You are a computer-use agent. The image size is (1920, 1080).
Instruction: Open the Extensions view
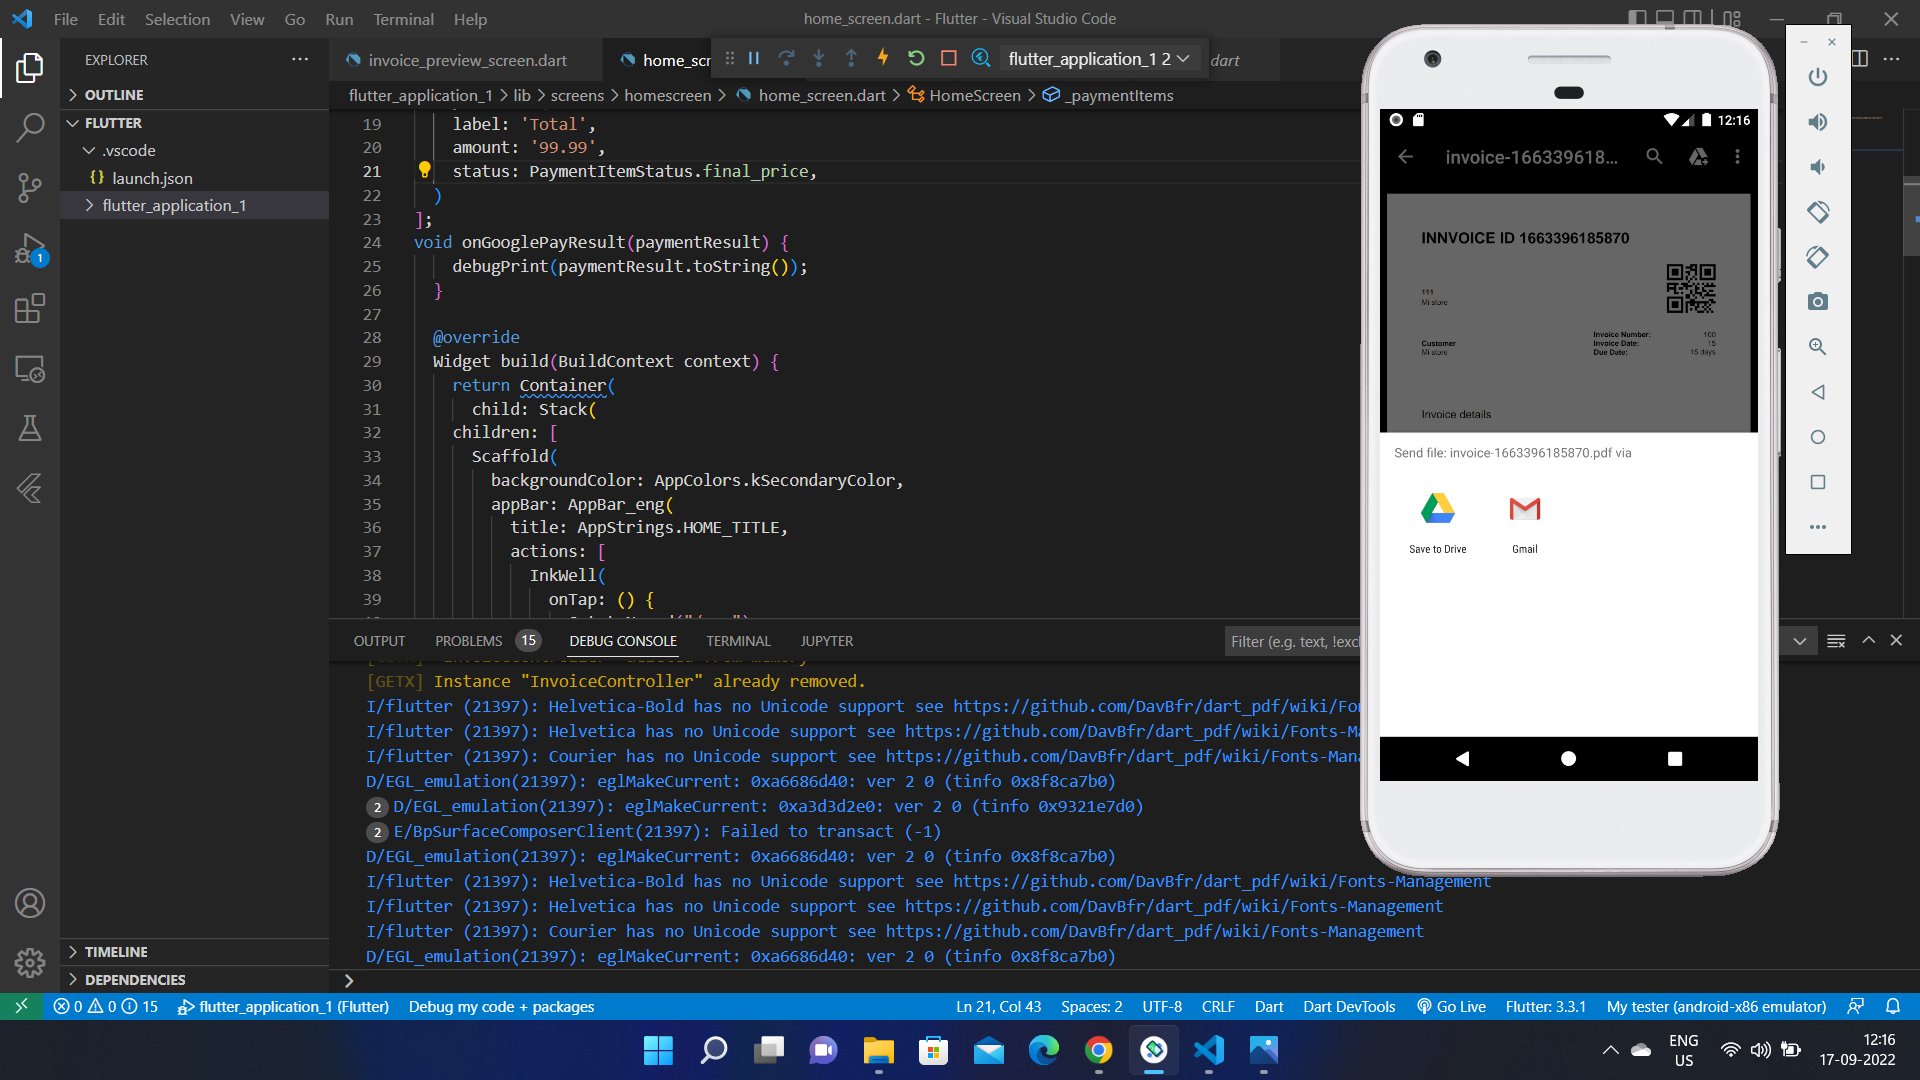30,308
